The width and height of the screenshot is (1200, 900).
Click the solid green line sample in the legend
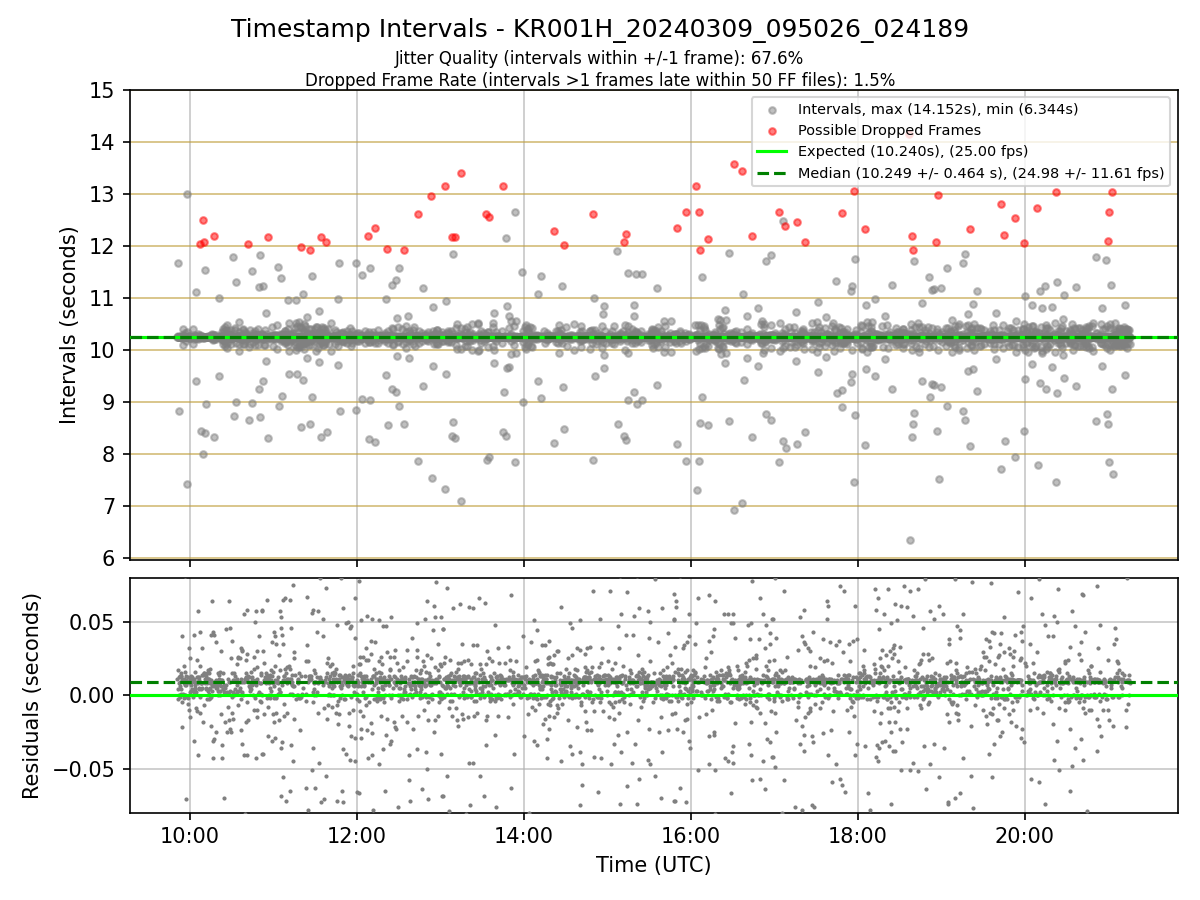(x=774, y=152)
